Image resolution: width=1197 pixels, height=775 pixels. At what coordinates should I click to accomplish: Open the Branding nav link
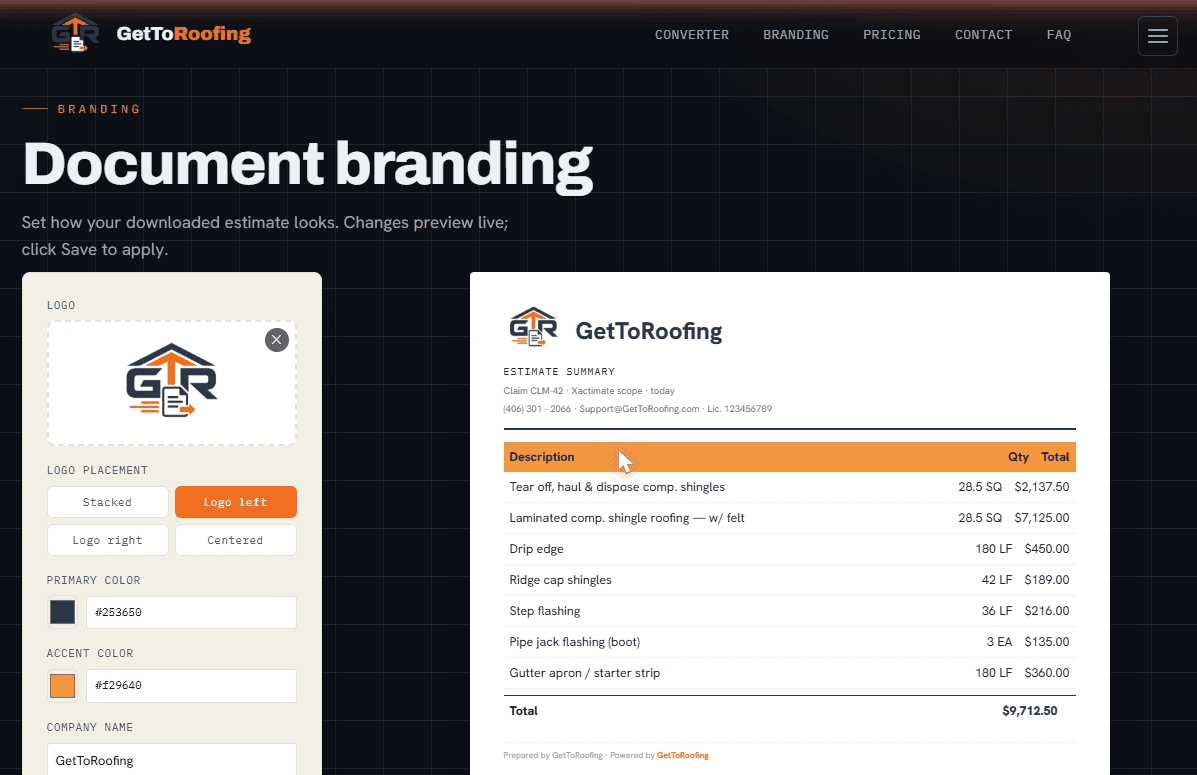795,35
